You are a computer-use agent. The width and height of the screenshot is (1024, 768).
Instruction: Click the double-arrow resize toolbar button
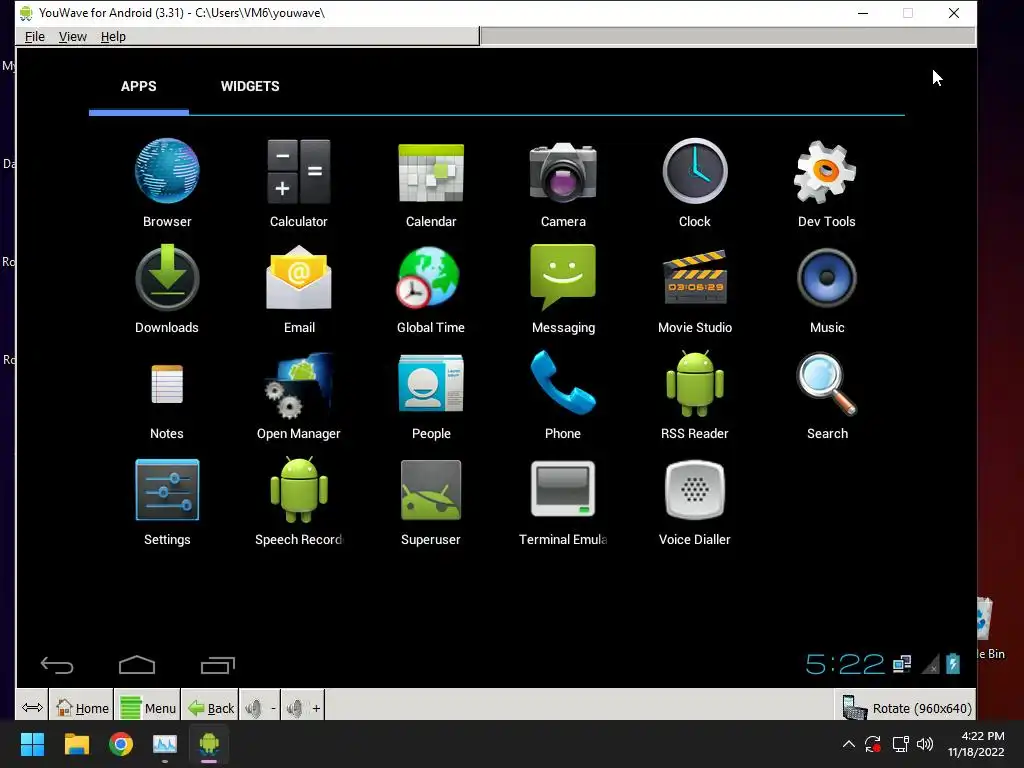(32, 708)
